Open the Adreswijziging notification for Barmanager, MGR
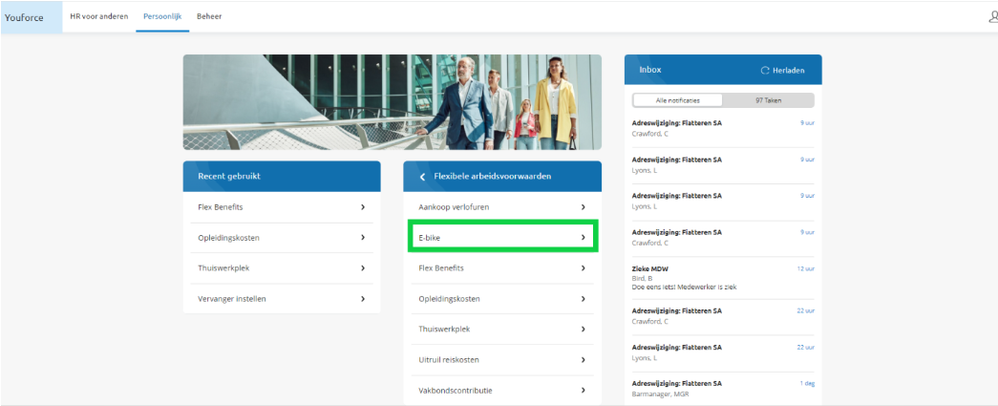This screenshot has width=998, height=406. point(723,388)
